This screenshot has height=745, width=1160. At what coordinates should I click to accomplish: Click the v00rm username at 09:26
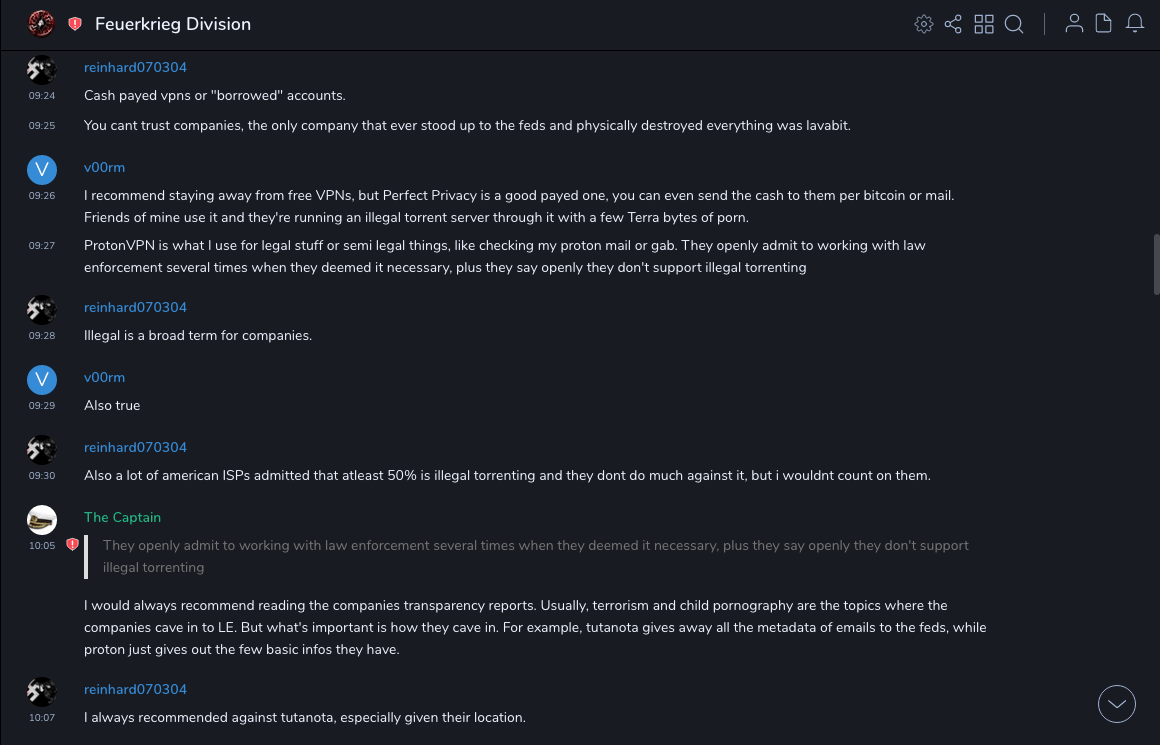pos(104,168)
